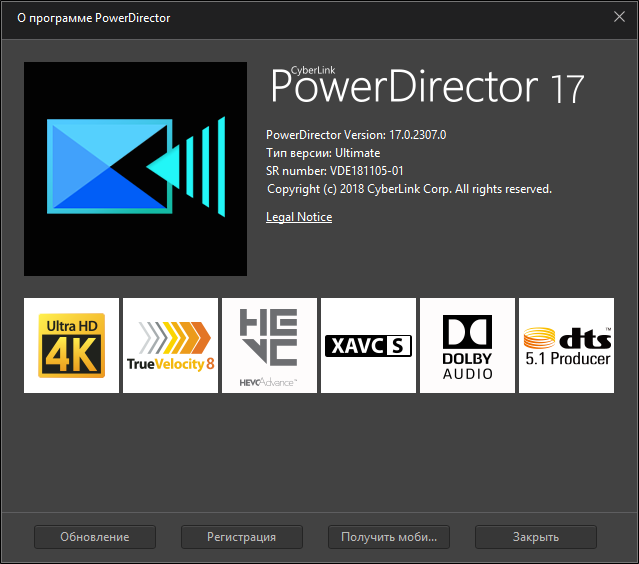Image resolution: width=639 pixels, height=564 pixels.
Task: Click the О программе PowerDirector title bar
Action: click(93, 18)
